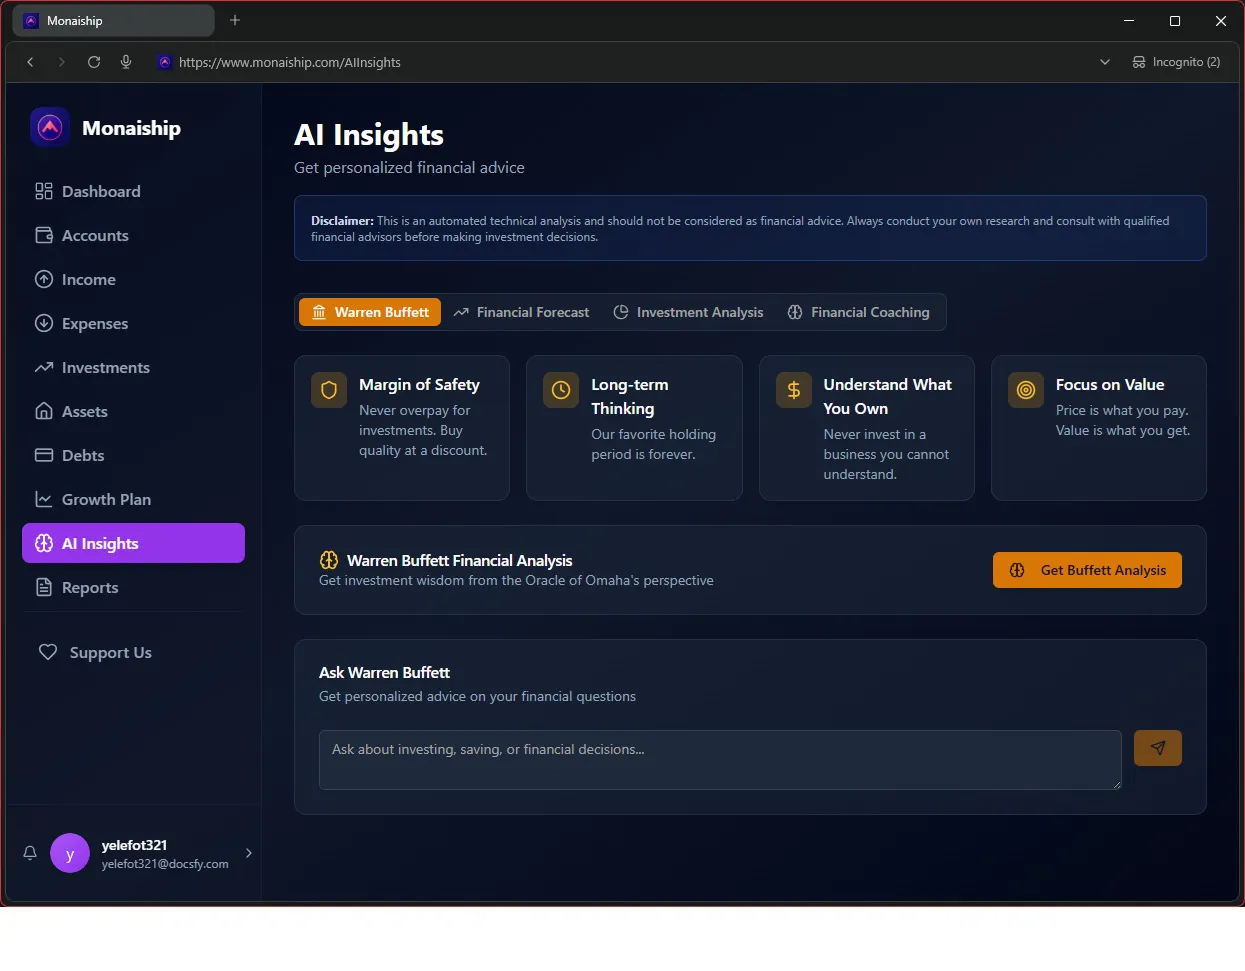
Task: Select the Monaiship browser tab
Action: [x=115, y=20]
